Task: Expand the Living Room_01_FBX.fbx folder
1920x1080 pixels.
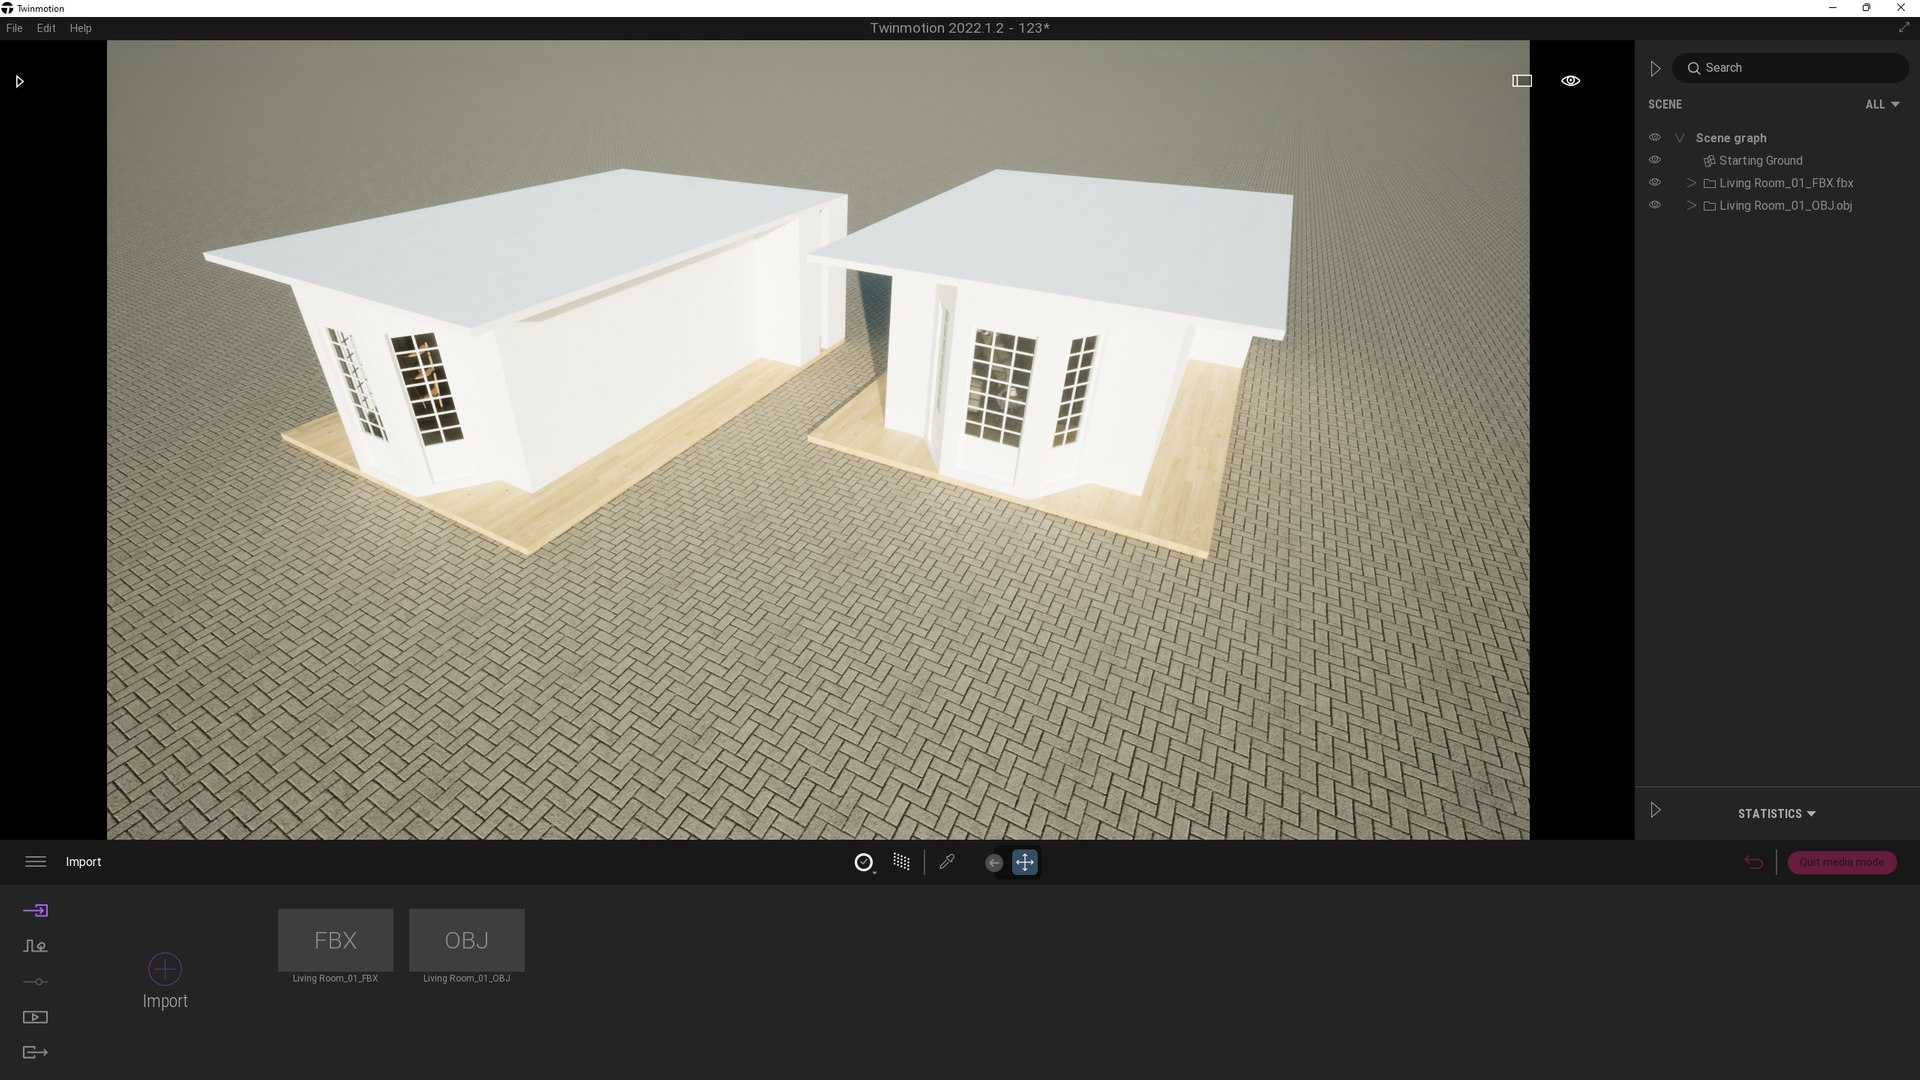Action: point(1692,183)
